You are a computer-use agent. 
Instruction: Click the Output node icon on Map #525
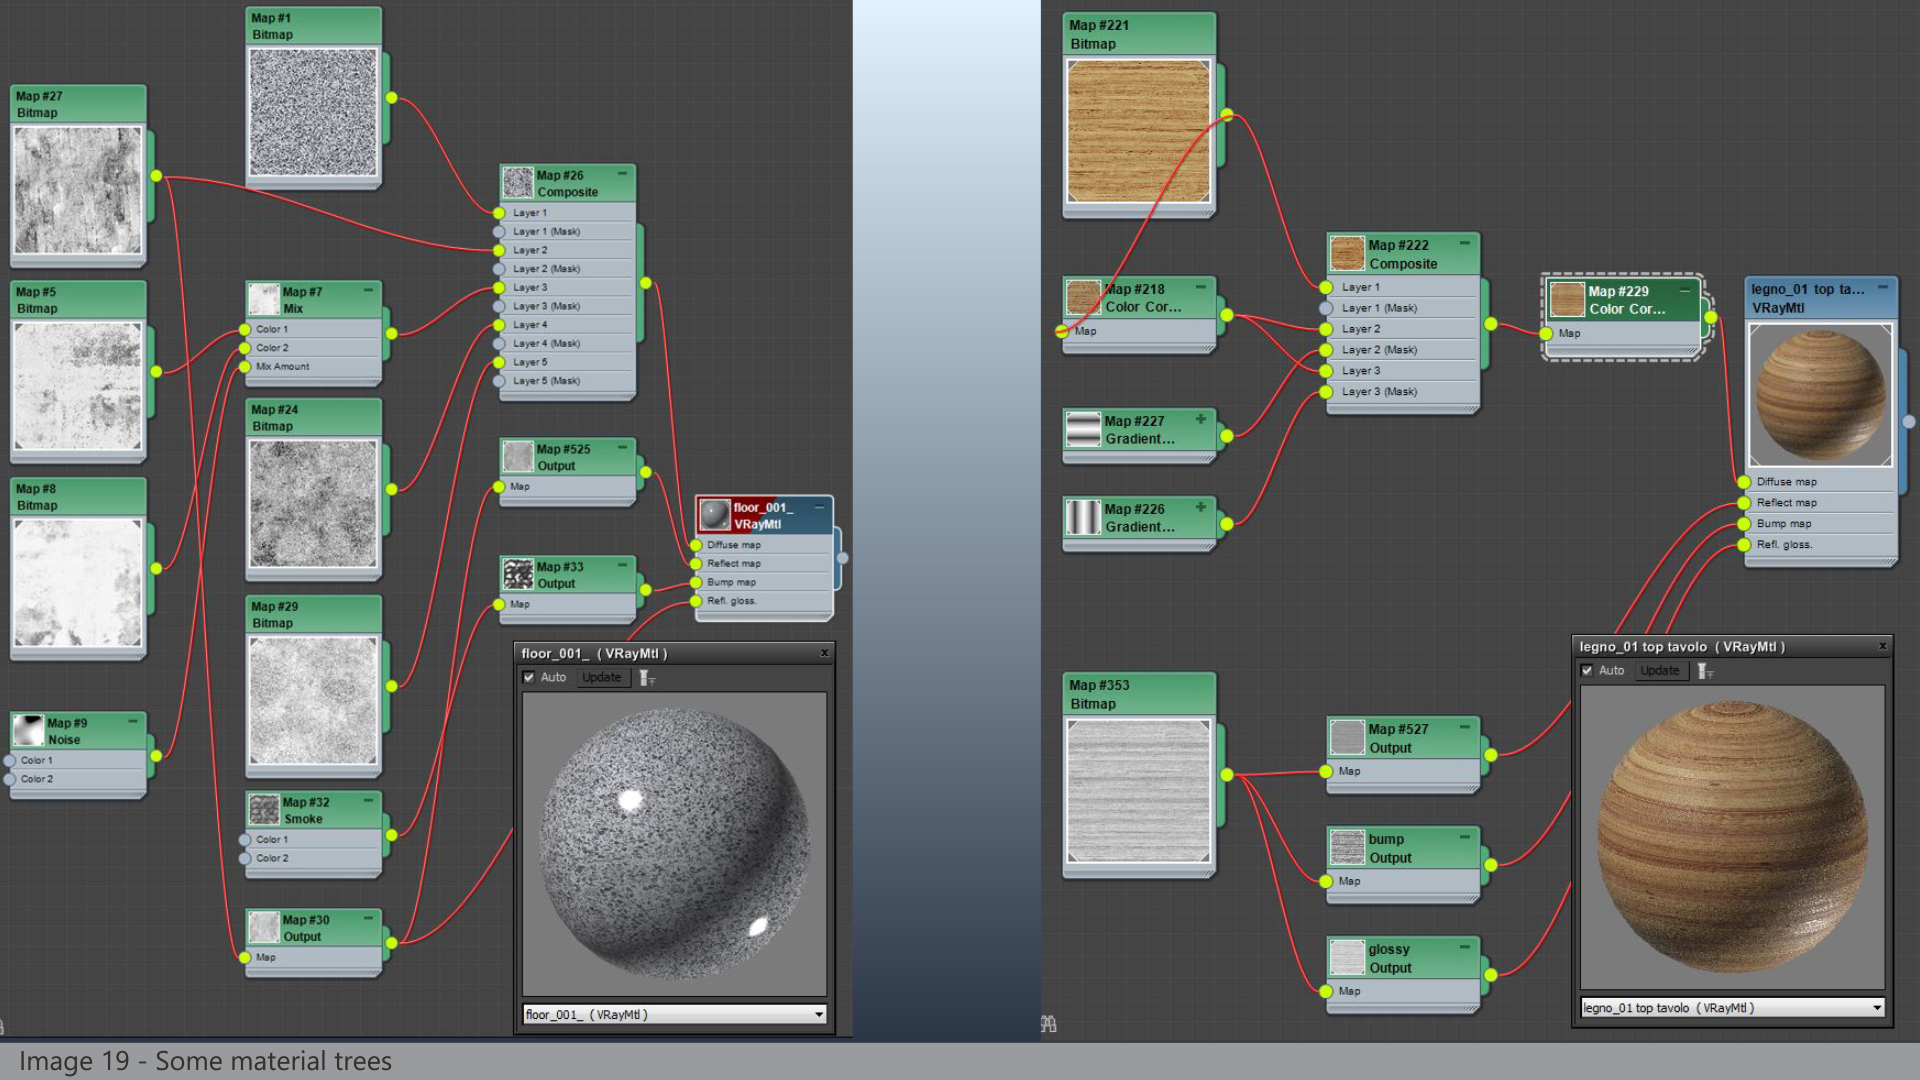click(x=518, y=456)
